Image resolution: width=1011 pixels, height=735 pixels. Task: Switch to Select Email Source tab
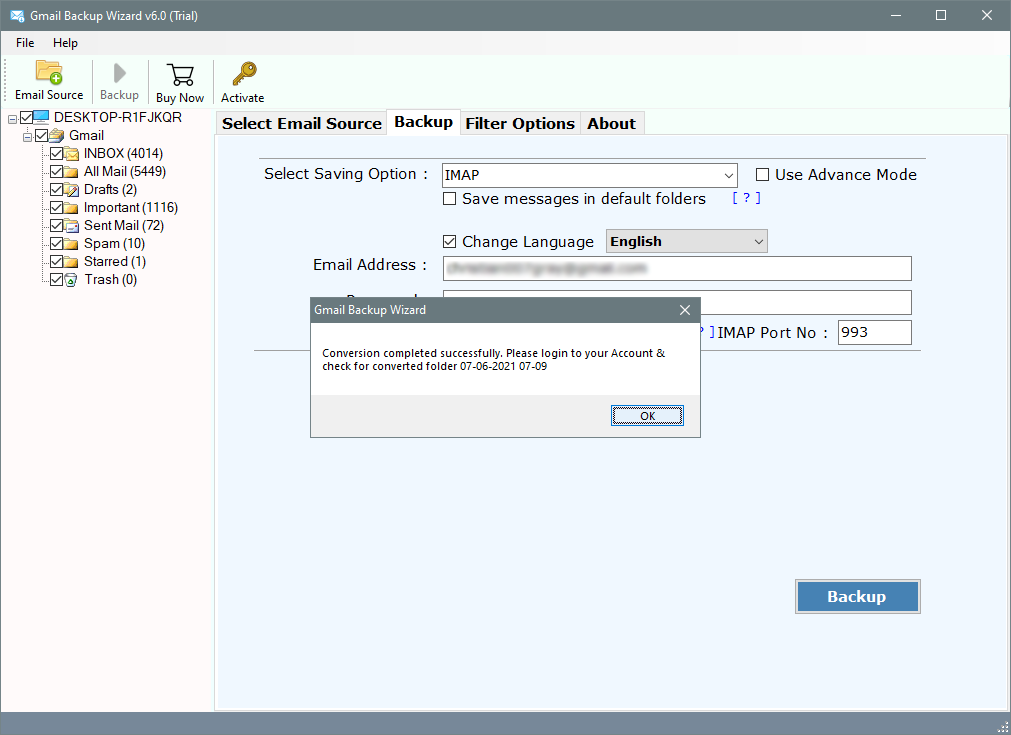tap(302, 123)
